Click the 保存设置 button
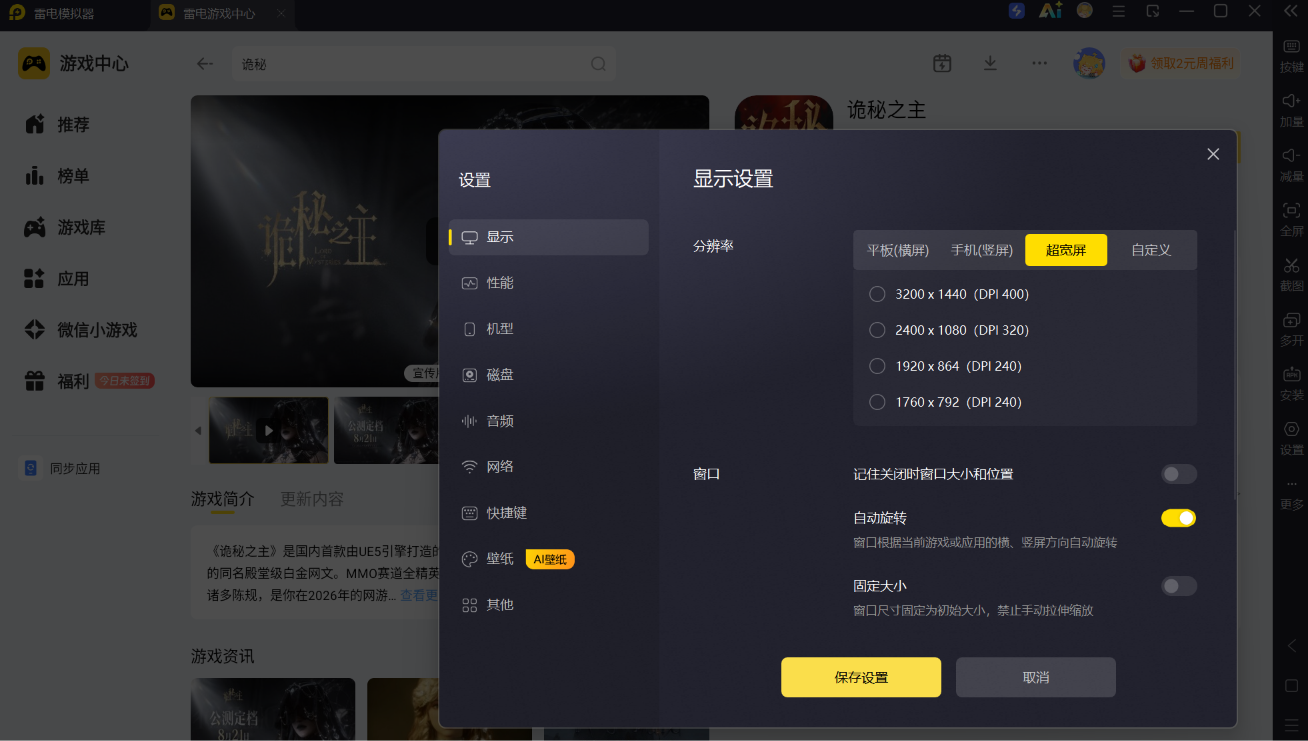The width and height of the screenshot is (1308, 741). [x=861, y=677]
